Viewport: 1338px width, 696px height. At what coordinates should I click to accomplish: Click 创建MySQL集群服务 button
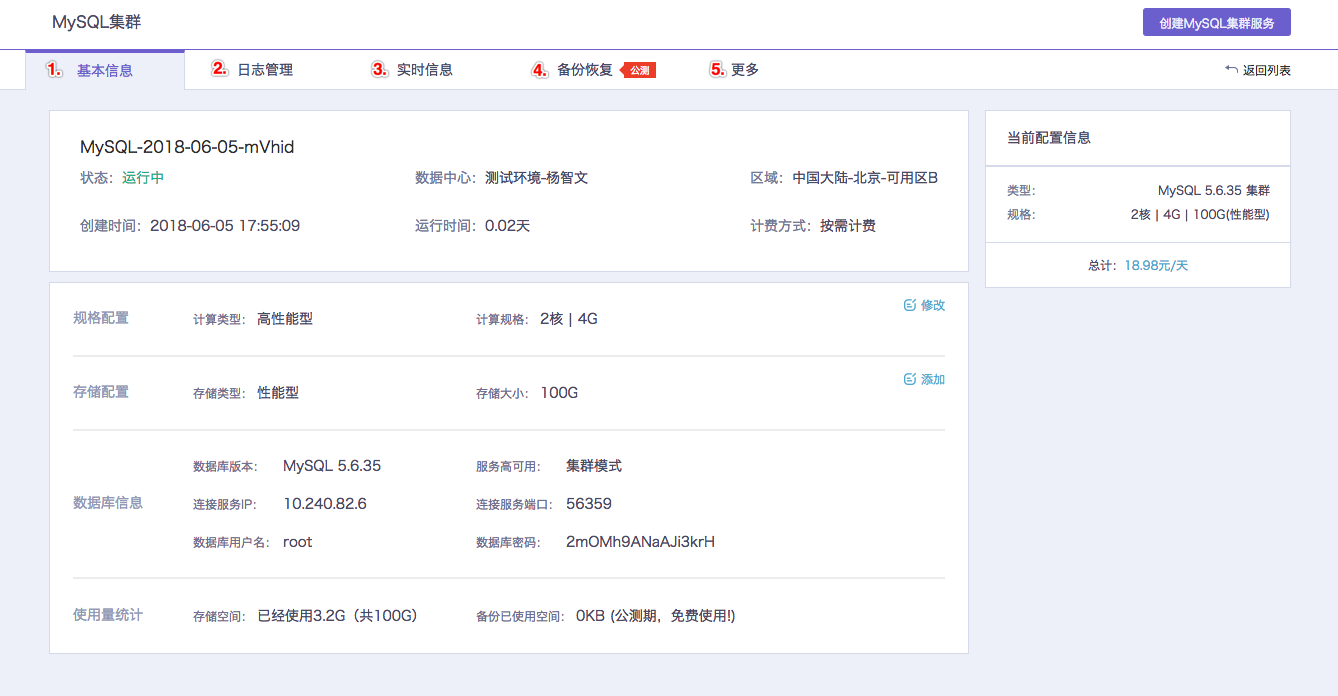coord(1217,22)
